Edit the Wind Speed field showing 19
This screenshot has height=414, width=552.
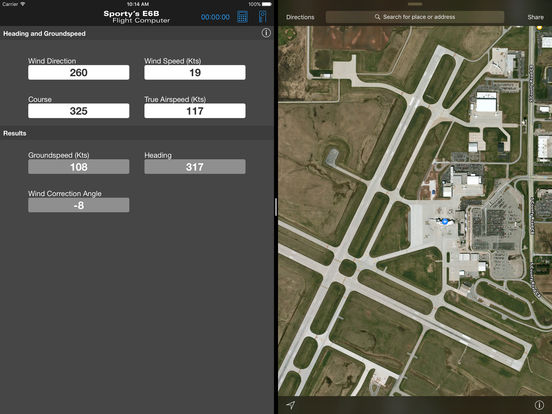click(195, 73)
